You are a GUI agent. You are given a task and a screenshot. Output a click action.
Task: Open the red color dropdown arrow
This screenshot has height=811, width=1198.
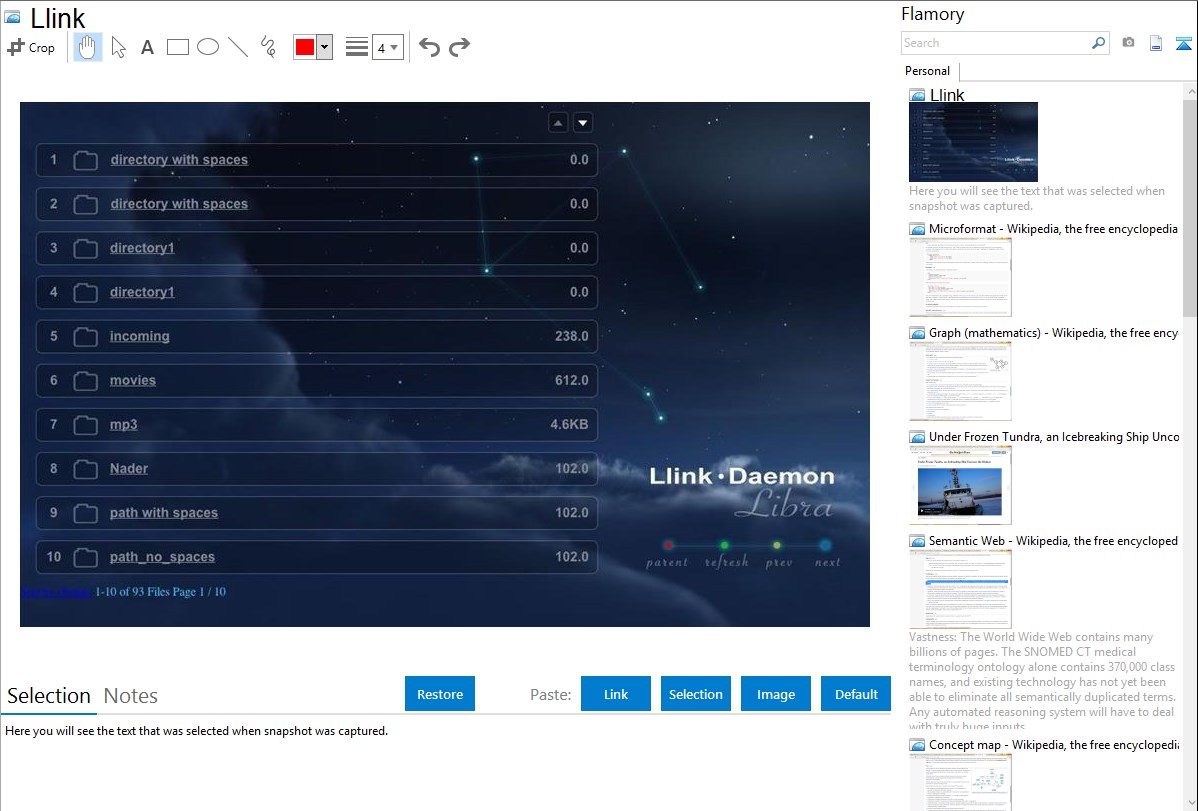click(x=324, y=47)
